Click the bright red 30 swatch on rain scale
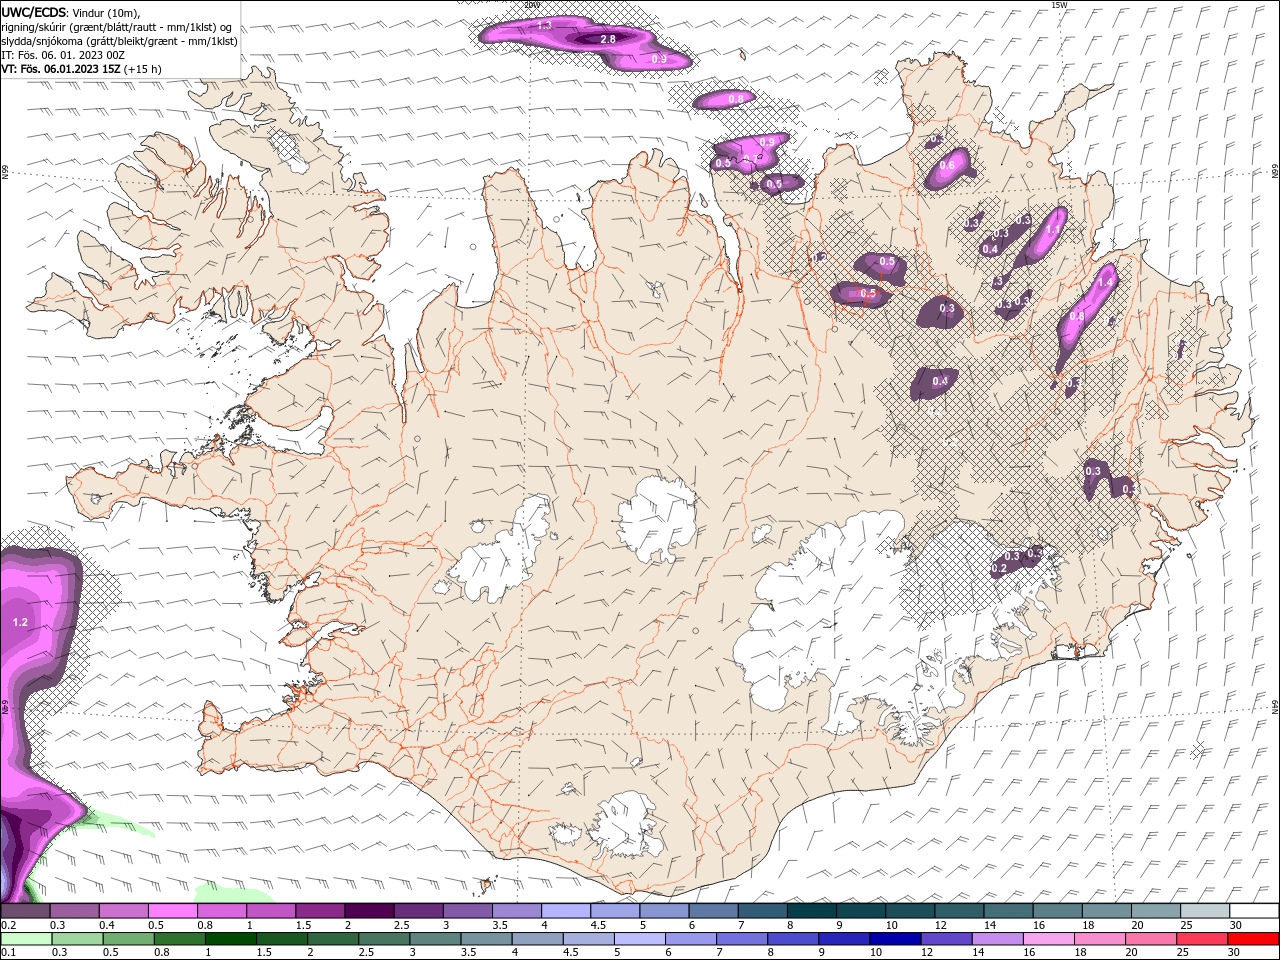 (x=1253, y=939)
